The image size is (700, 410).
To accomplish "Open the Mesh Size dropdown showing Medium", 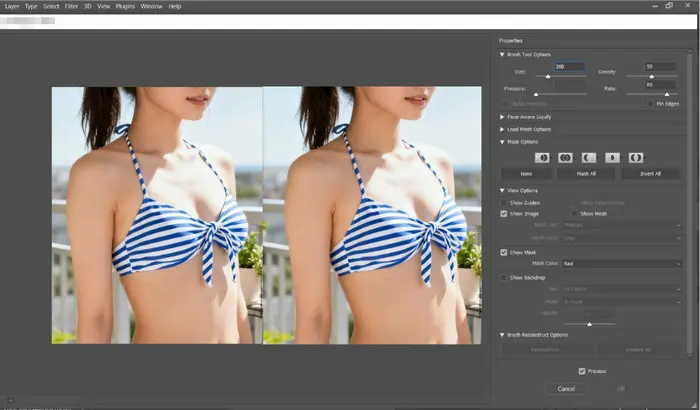I will click(622, 225).
